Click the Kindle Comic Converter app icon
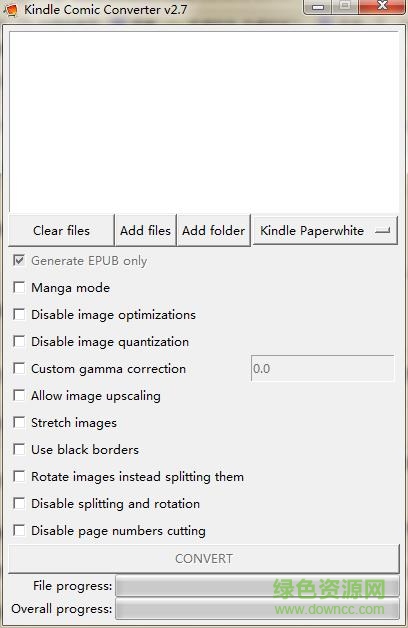Screen dimensions: 408x628 coord(10,9)
